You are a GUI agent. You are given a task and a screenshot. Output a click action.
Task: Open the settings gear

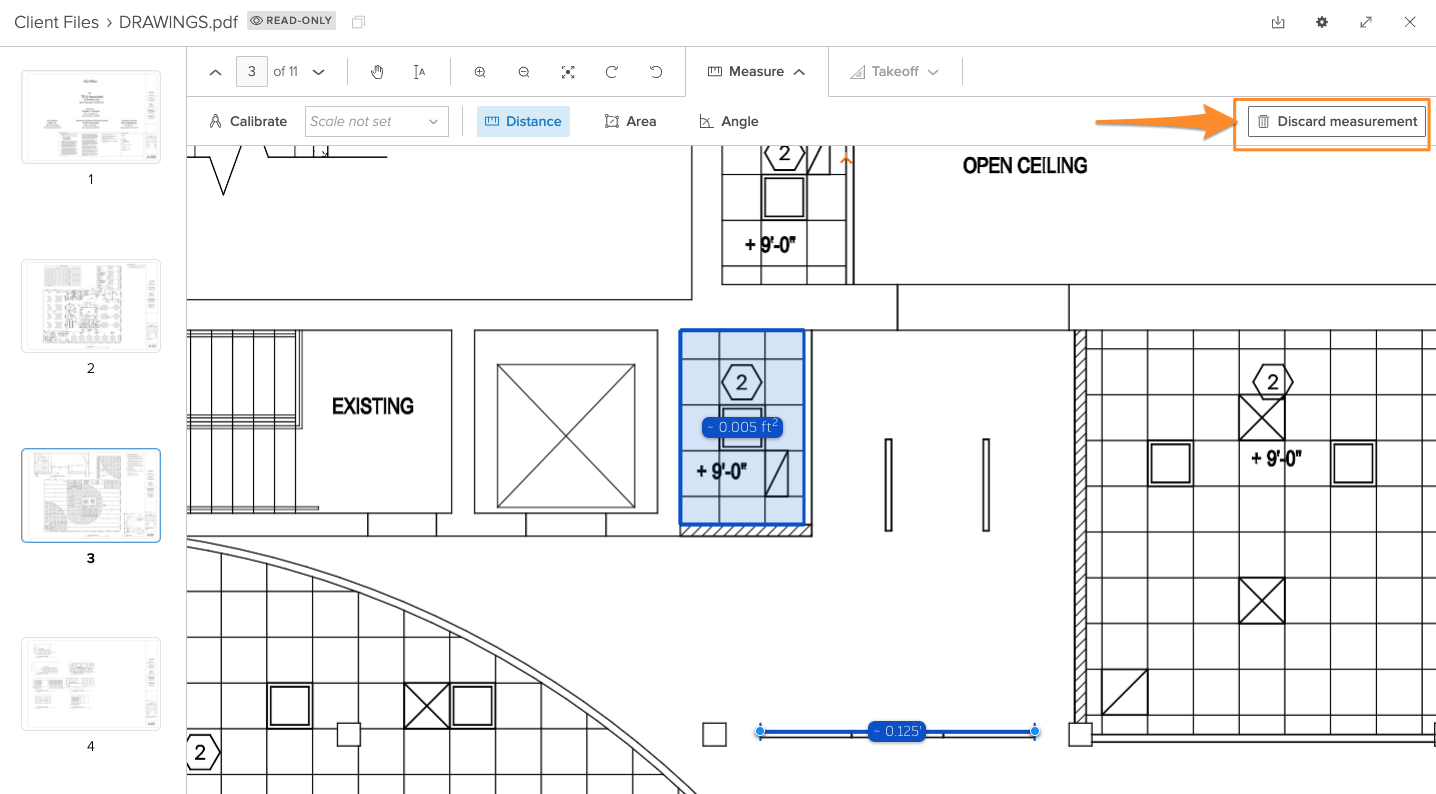pos(1322,22)
